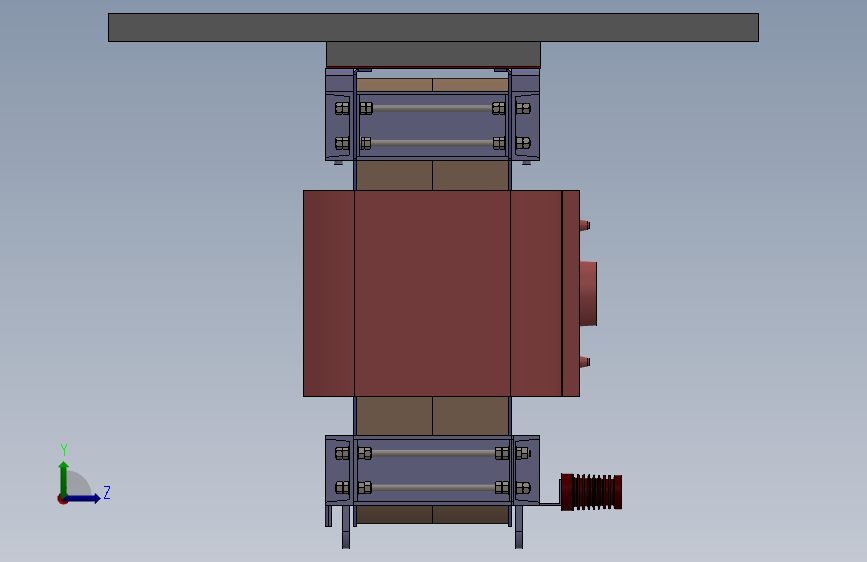Select the long right support leg at the bottom

pyautogui.click(x=519, y=527)
